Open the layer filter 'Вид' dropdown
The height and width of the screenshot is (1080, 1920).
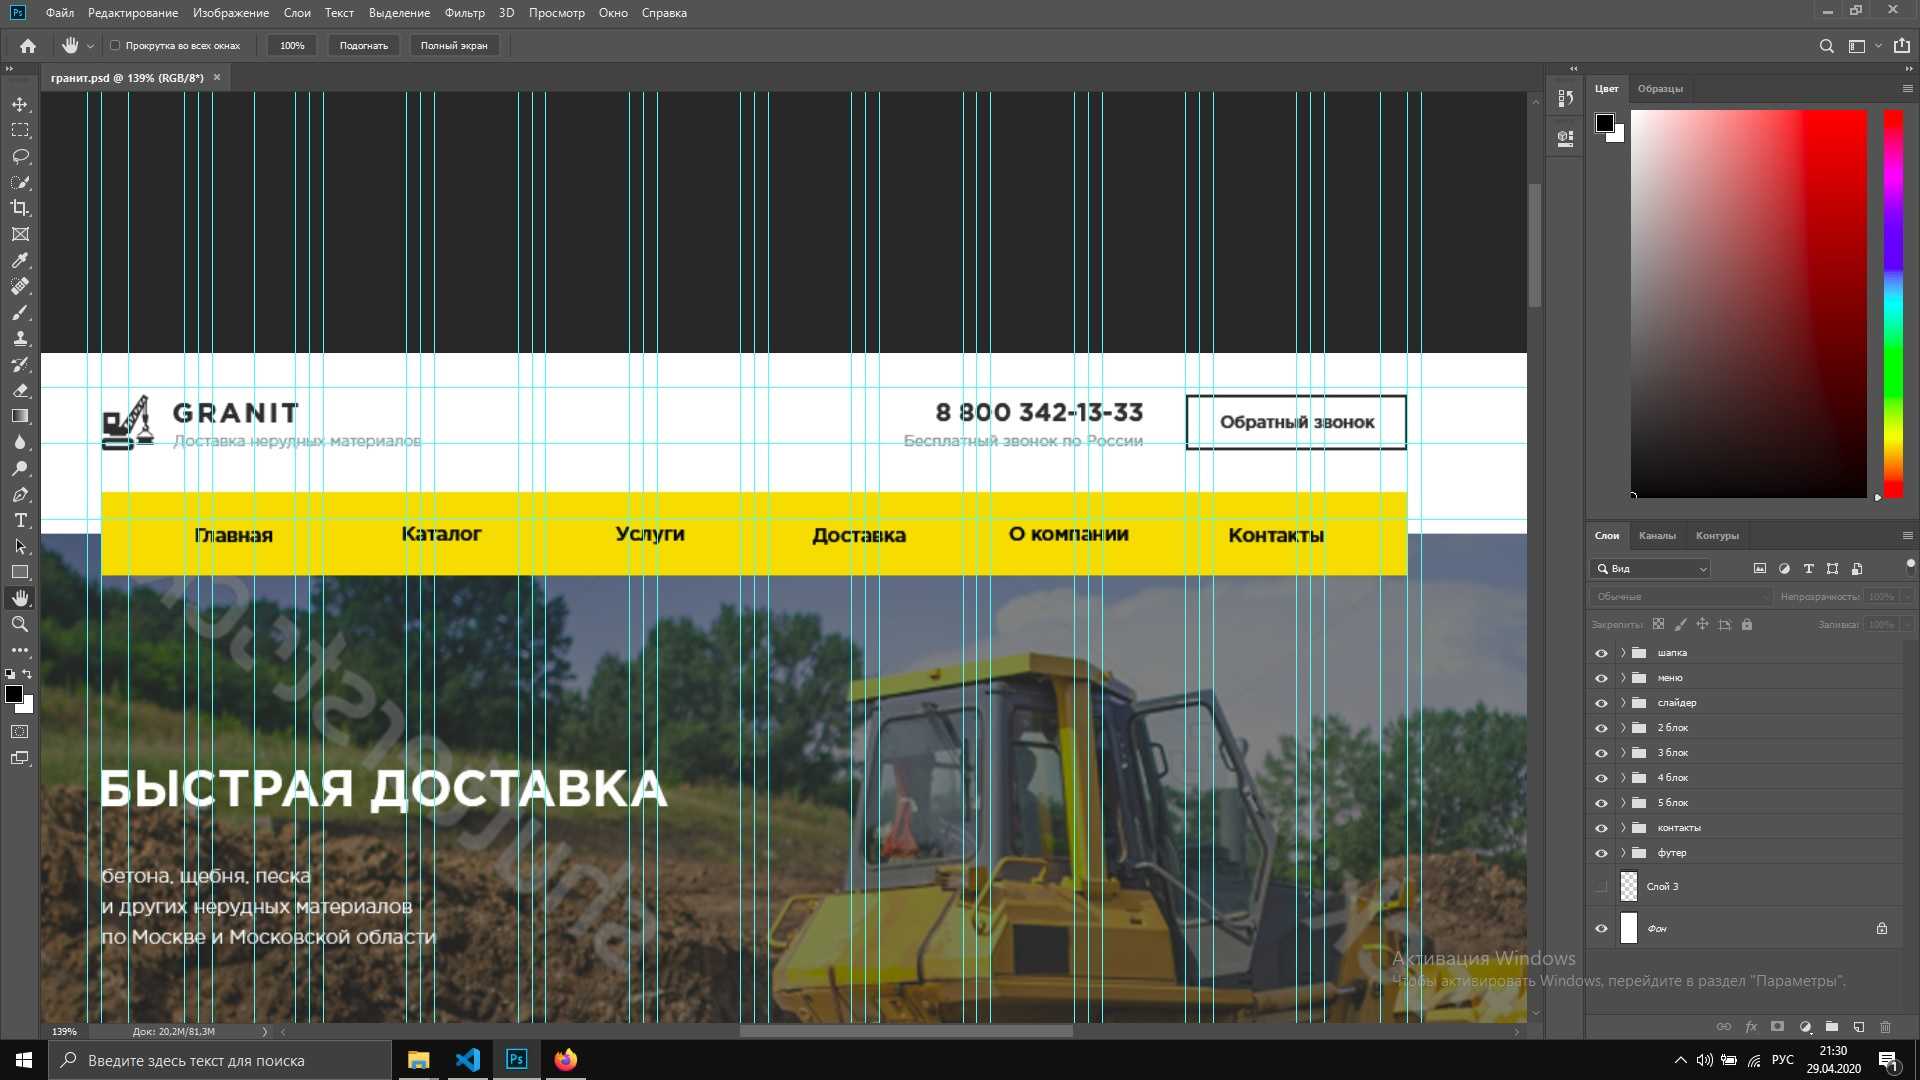tap(1650, 569)
